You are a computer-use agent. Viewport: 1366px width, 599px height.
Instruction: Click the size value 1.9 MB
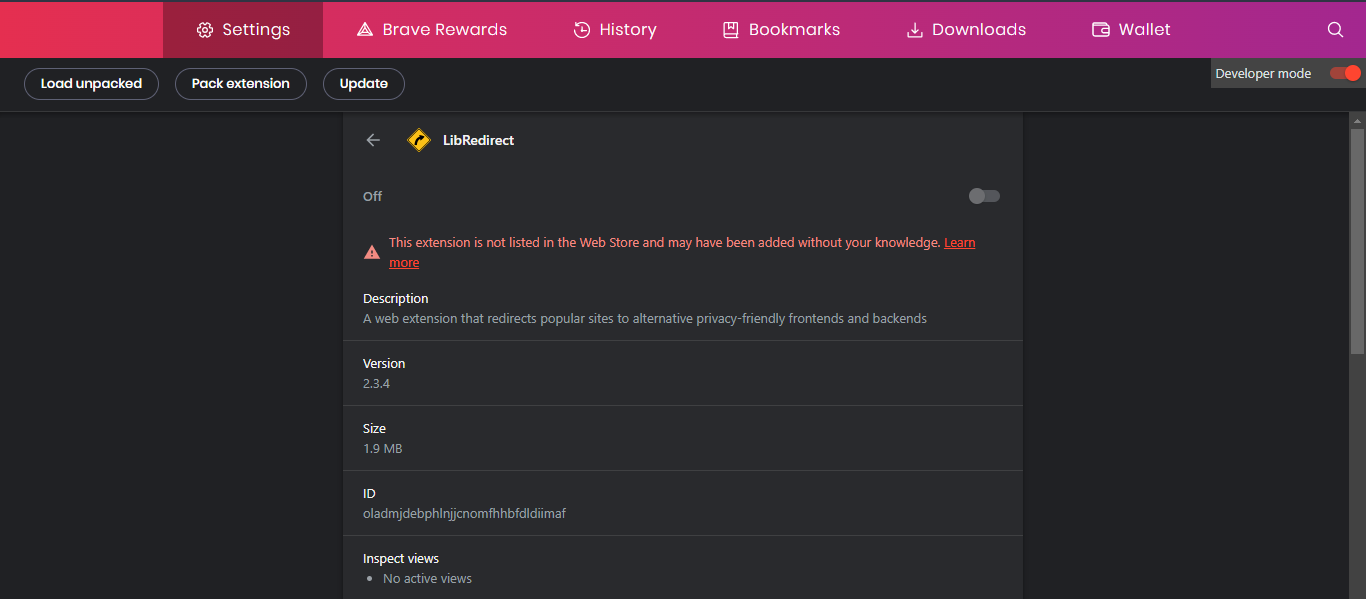(x=383, y=448)
